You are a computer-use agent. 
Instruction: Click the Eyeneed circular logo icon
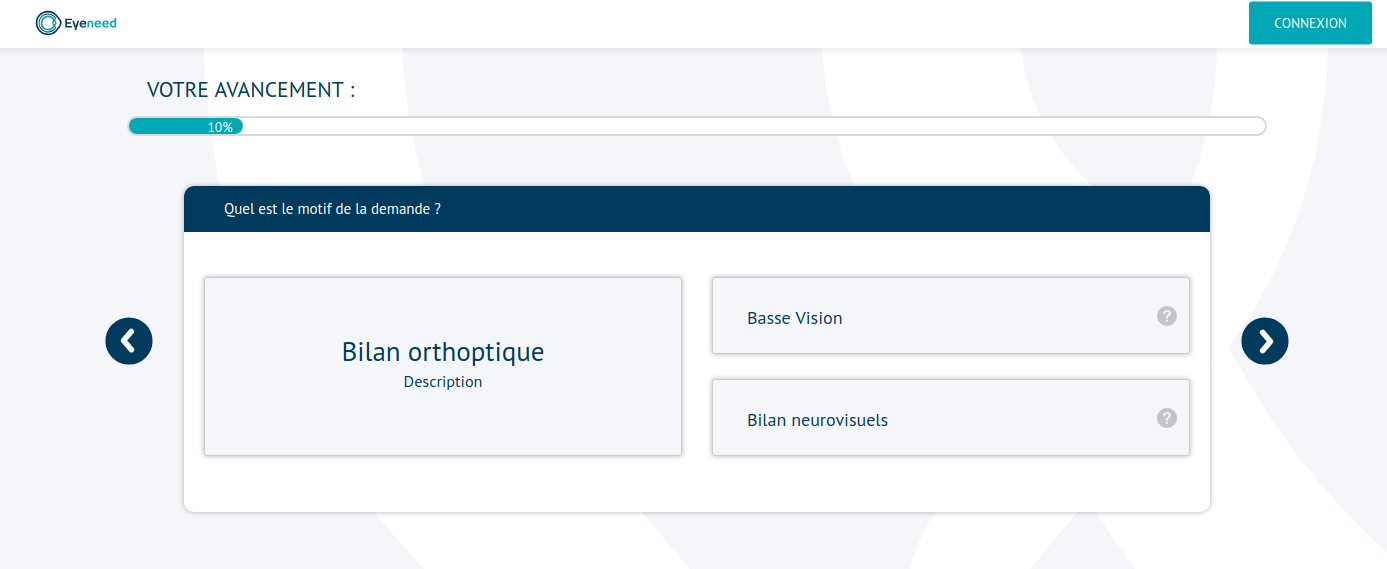click(x=48, y=23)
